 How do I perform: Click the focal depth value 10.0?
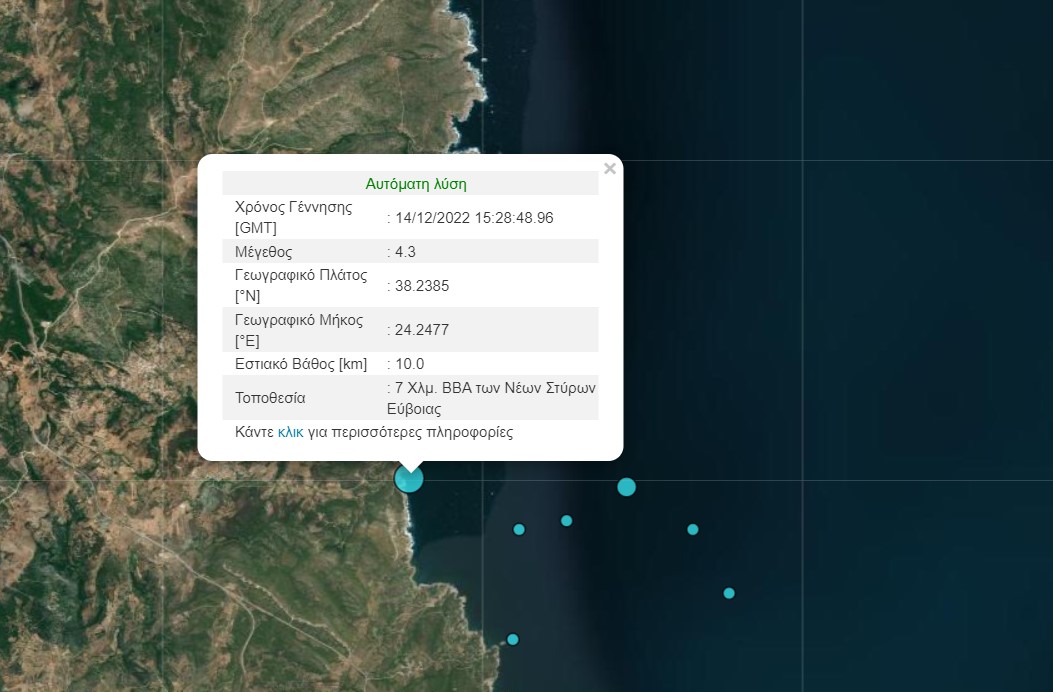click(410, 364)
